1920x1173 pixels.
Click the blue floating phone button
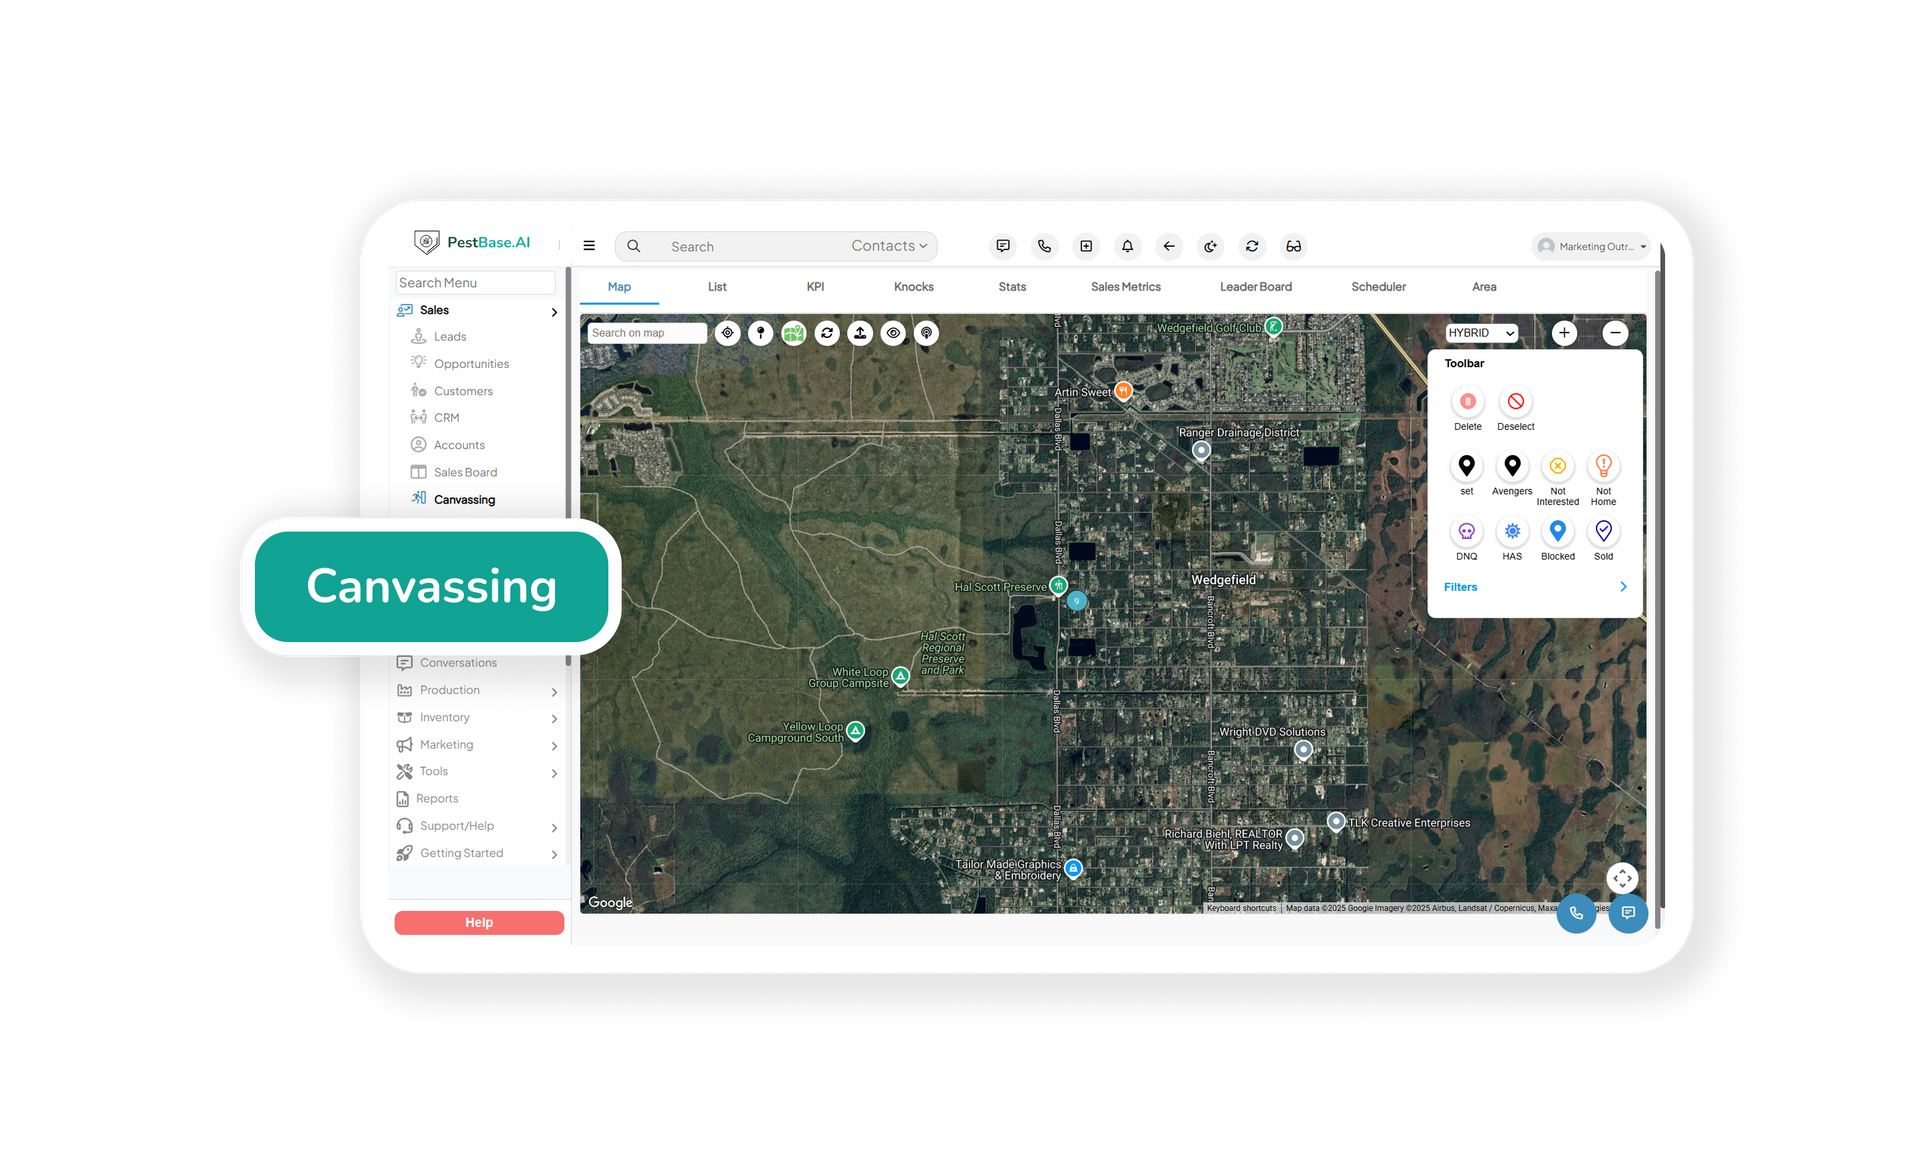pos(1576,913)
